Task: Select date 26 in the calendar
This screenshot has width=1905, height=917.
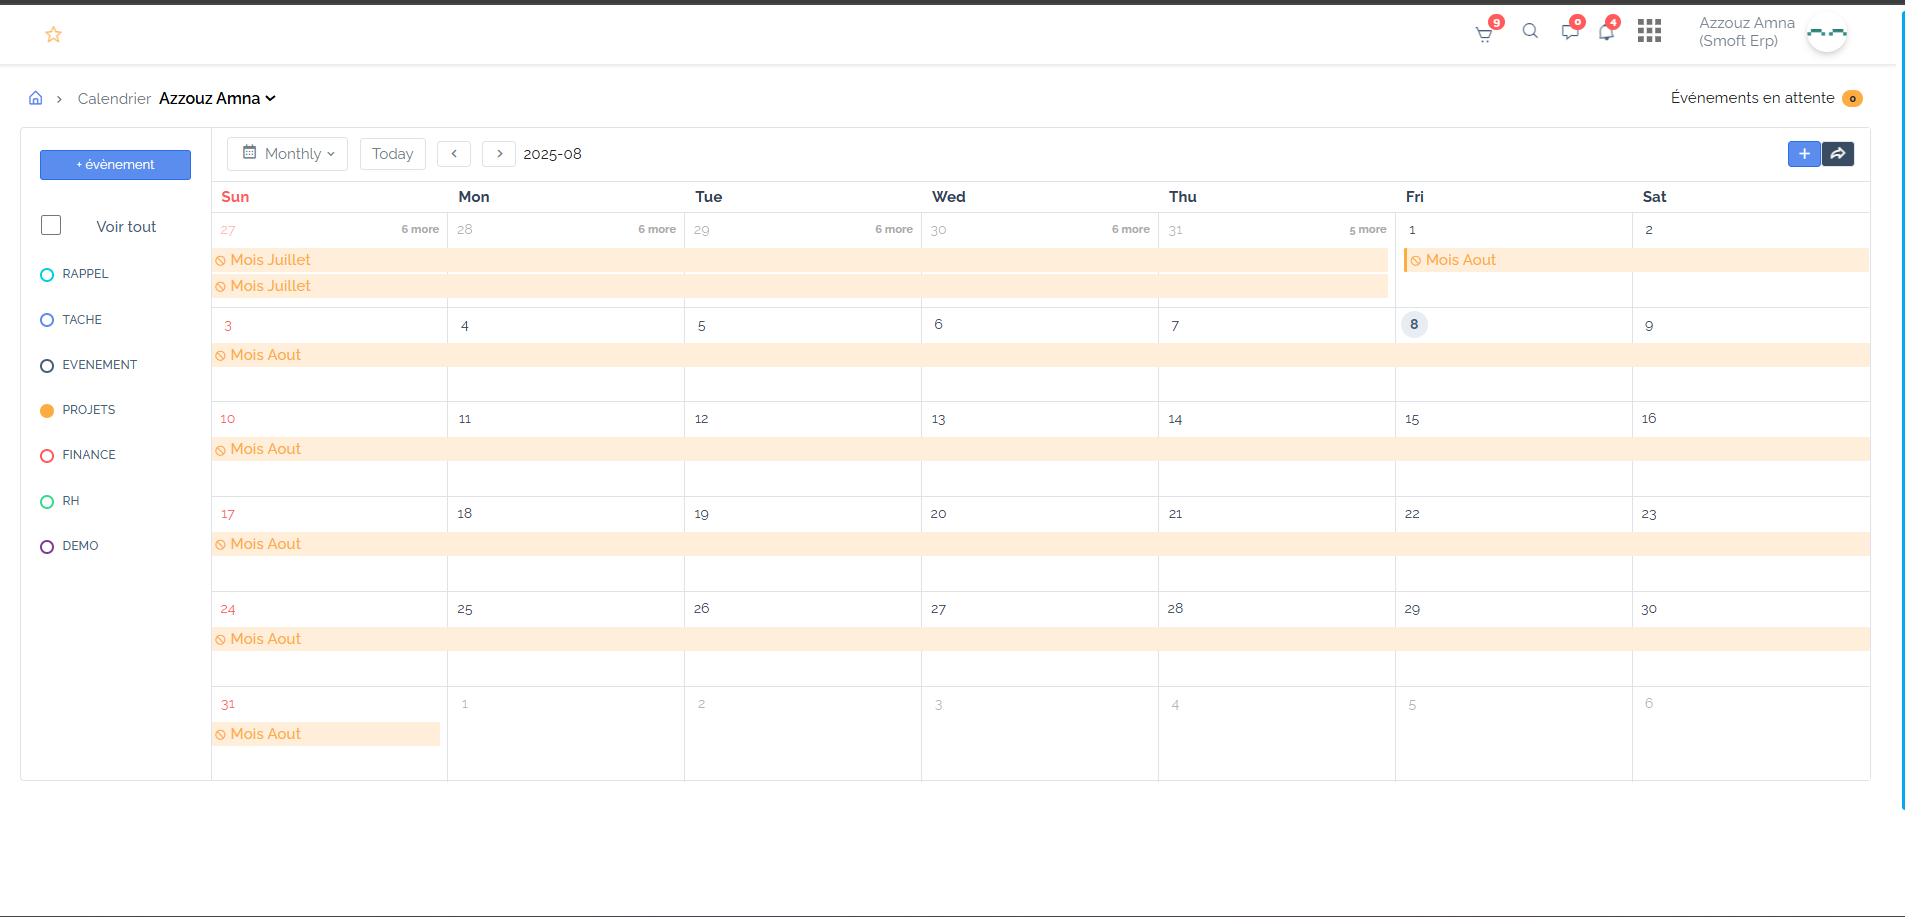Action: (x=702, y=608)
